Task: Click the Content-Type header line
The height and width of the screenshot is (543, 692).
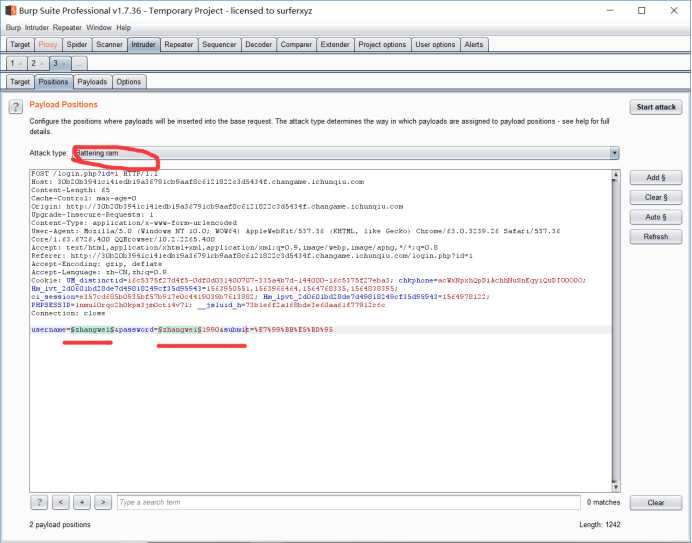Action: (x=134, y=223)
